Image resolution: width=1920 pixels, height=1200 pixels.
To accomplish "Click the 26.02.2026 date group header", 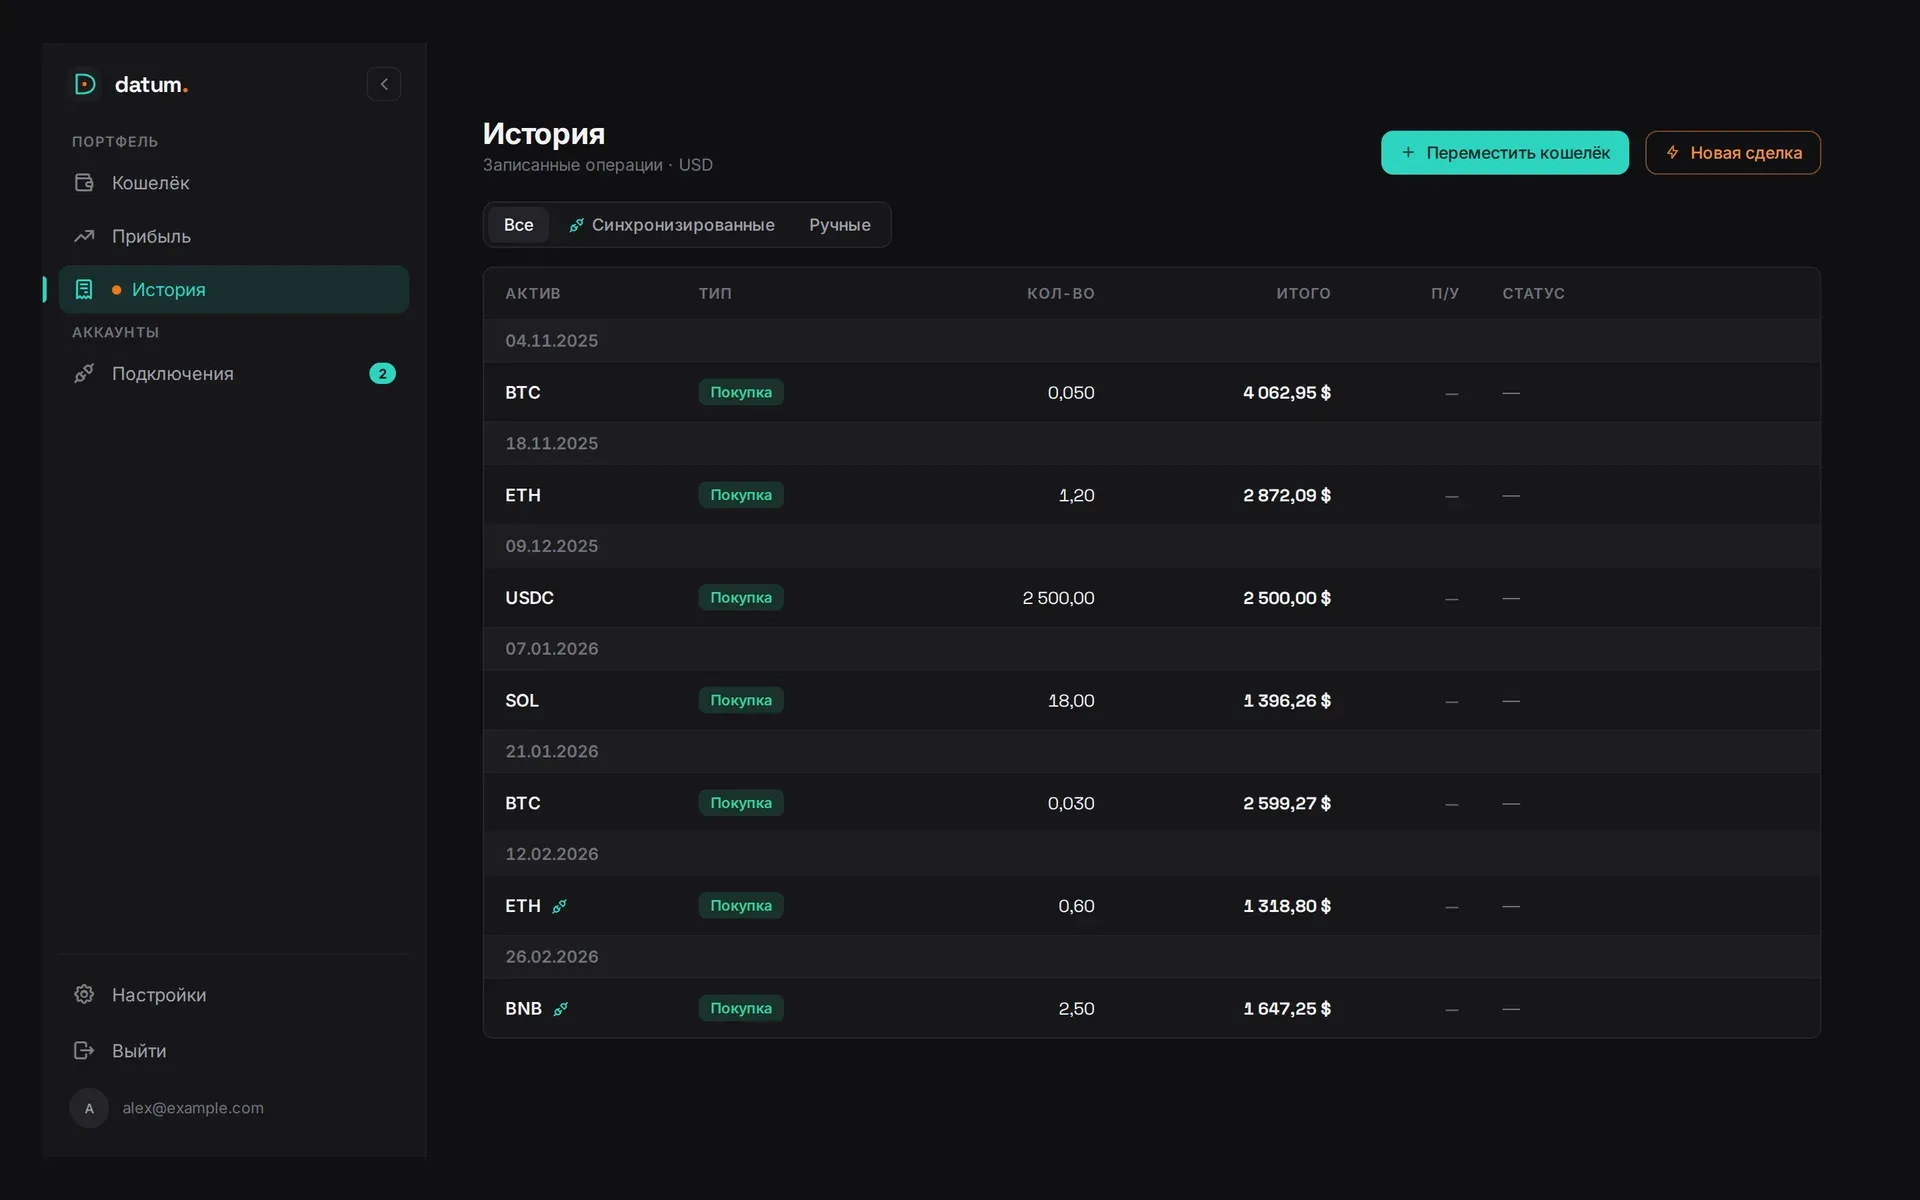I will (x=1151, y=957).
